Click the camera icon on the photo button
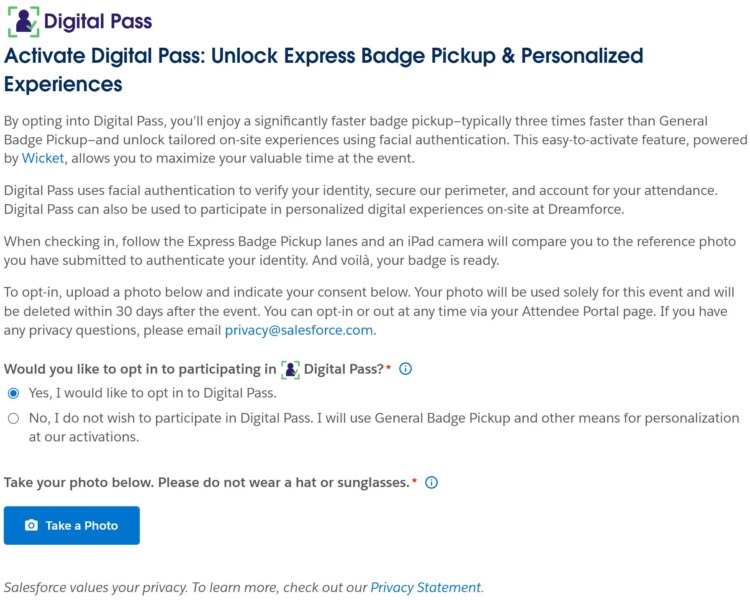 (31, 526)
